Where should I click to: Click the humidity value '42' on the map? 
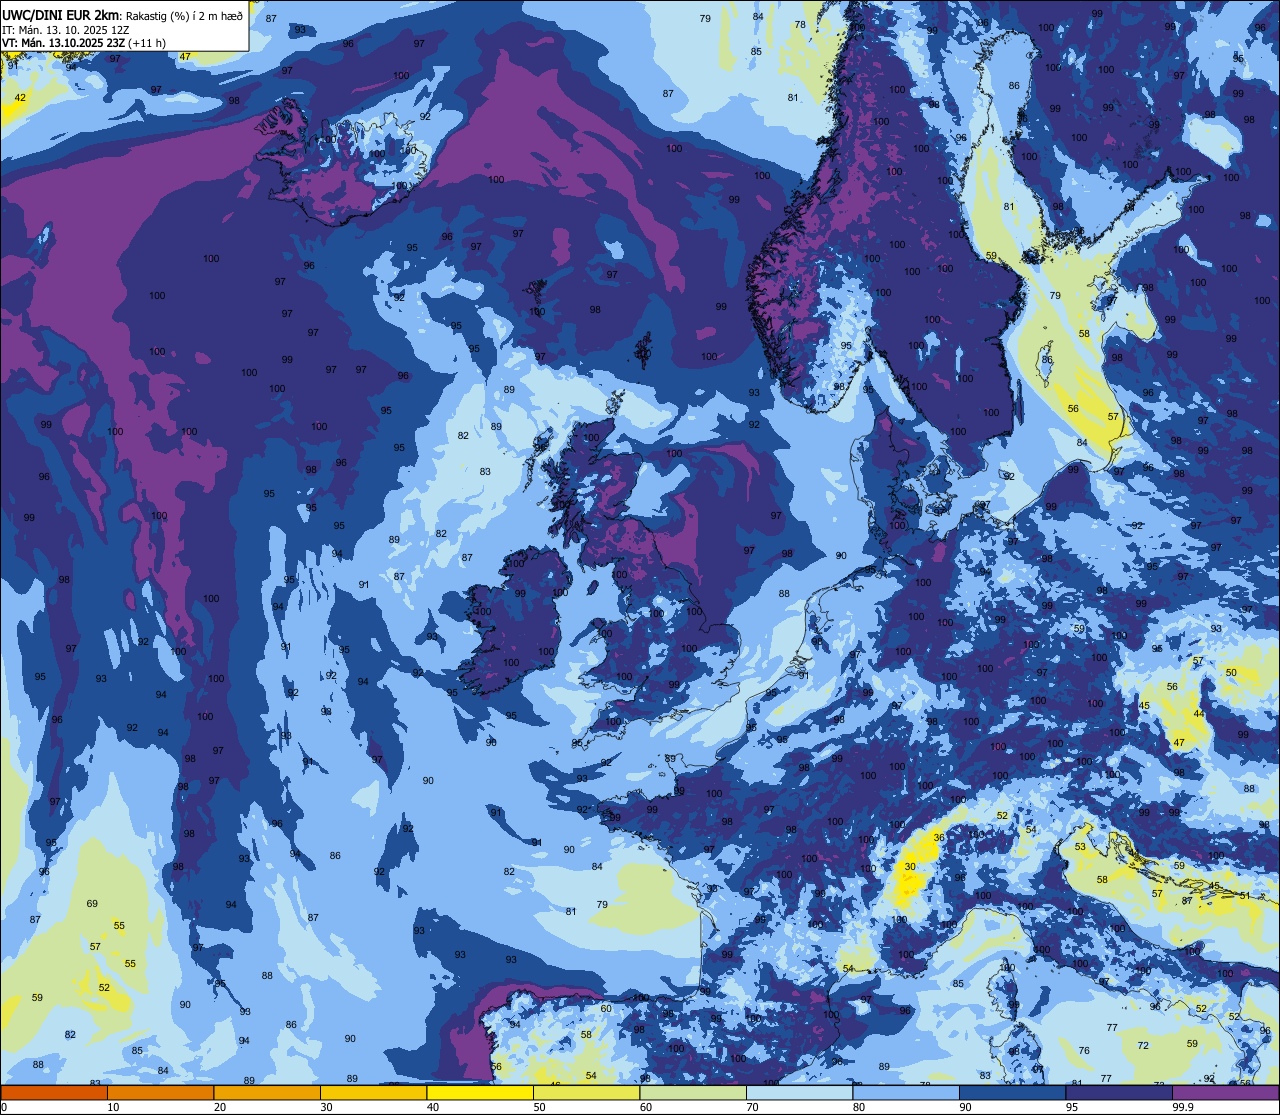21,98
